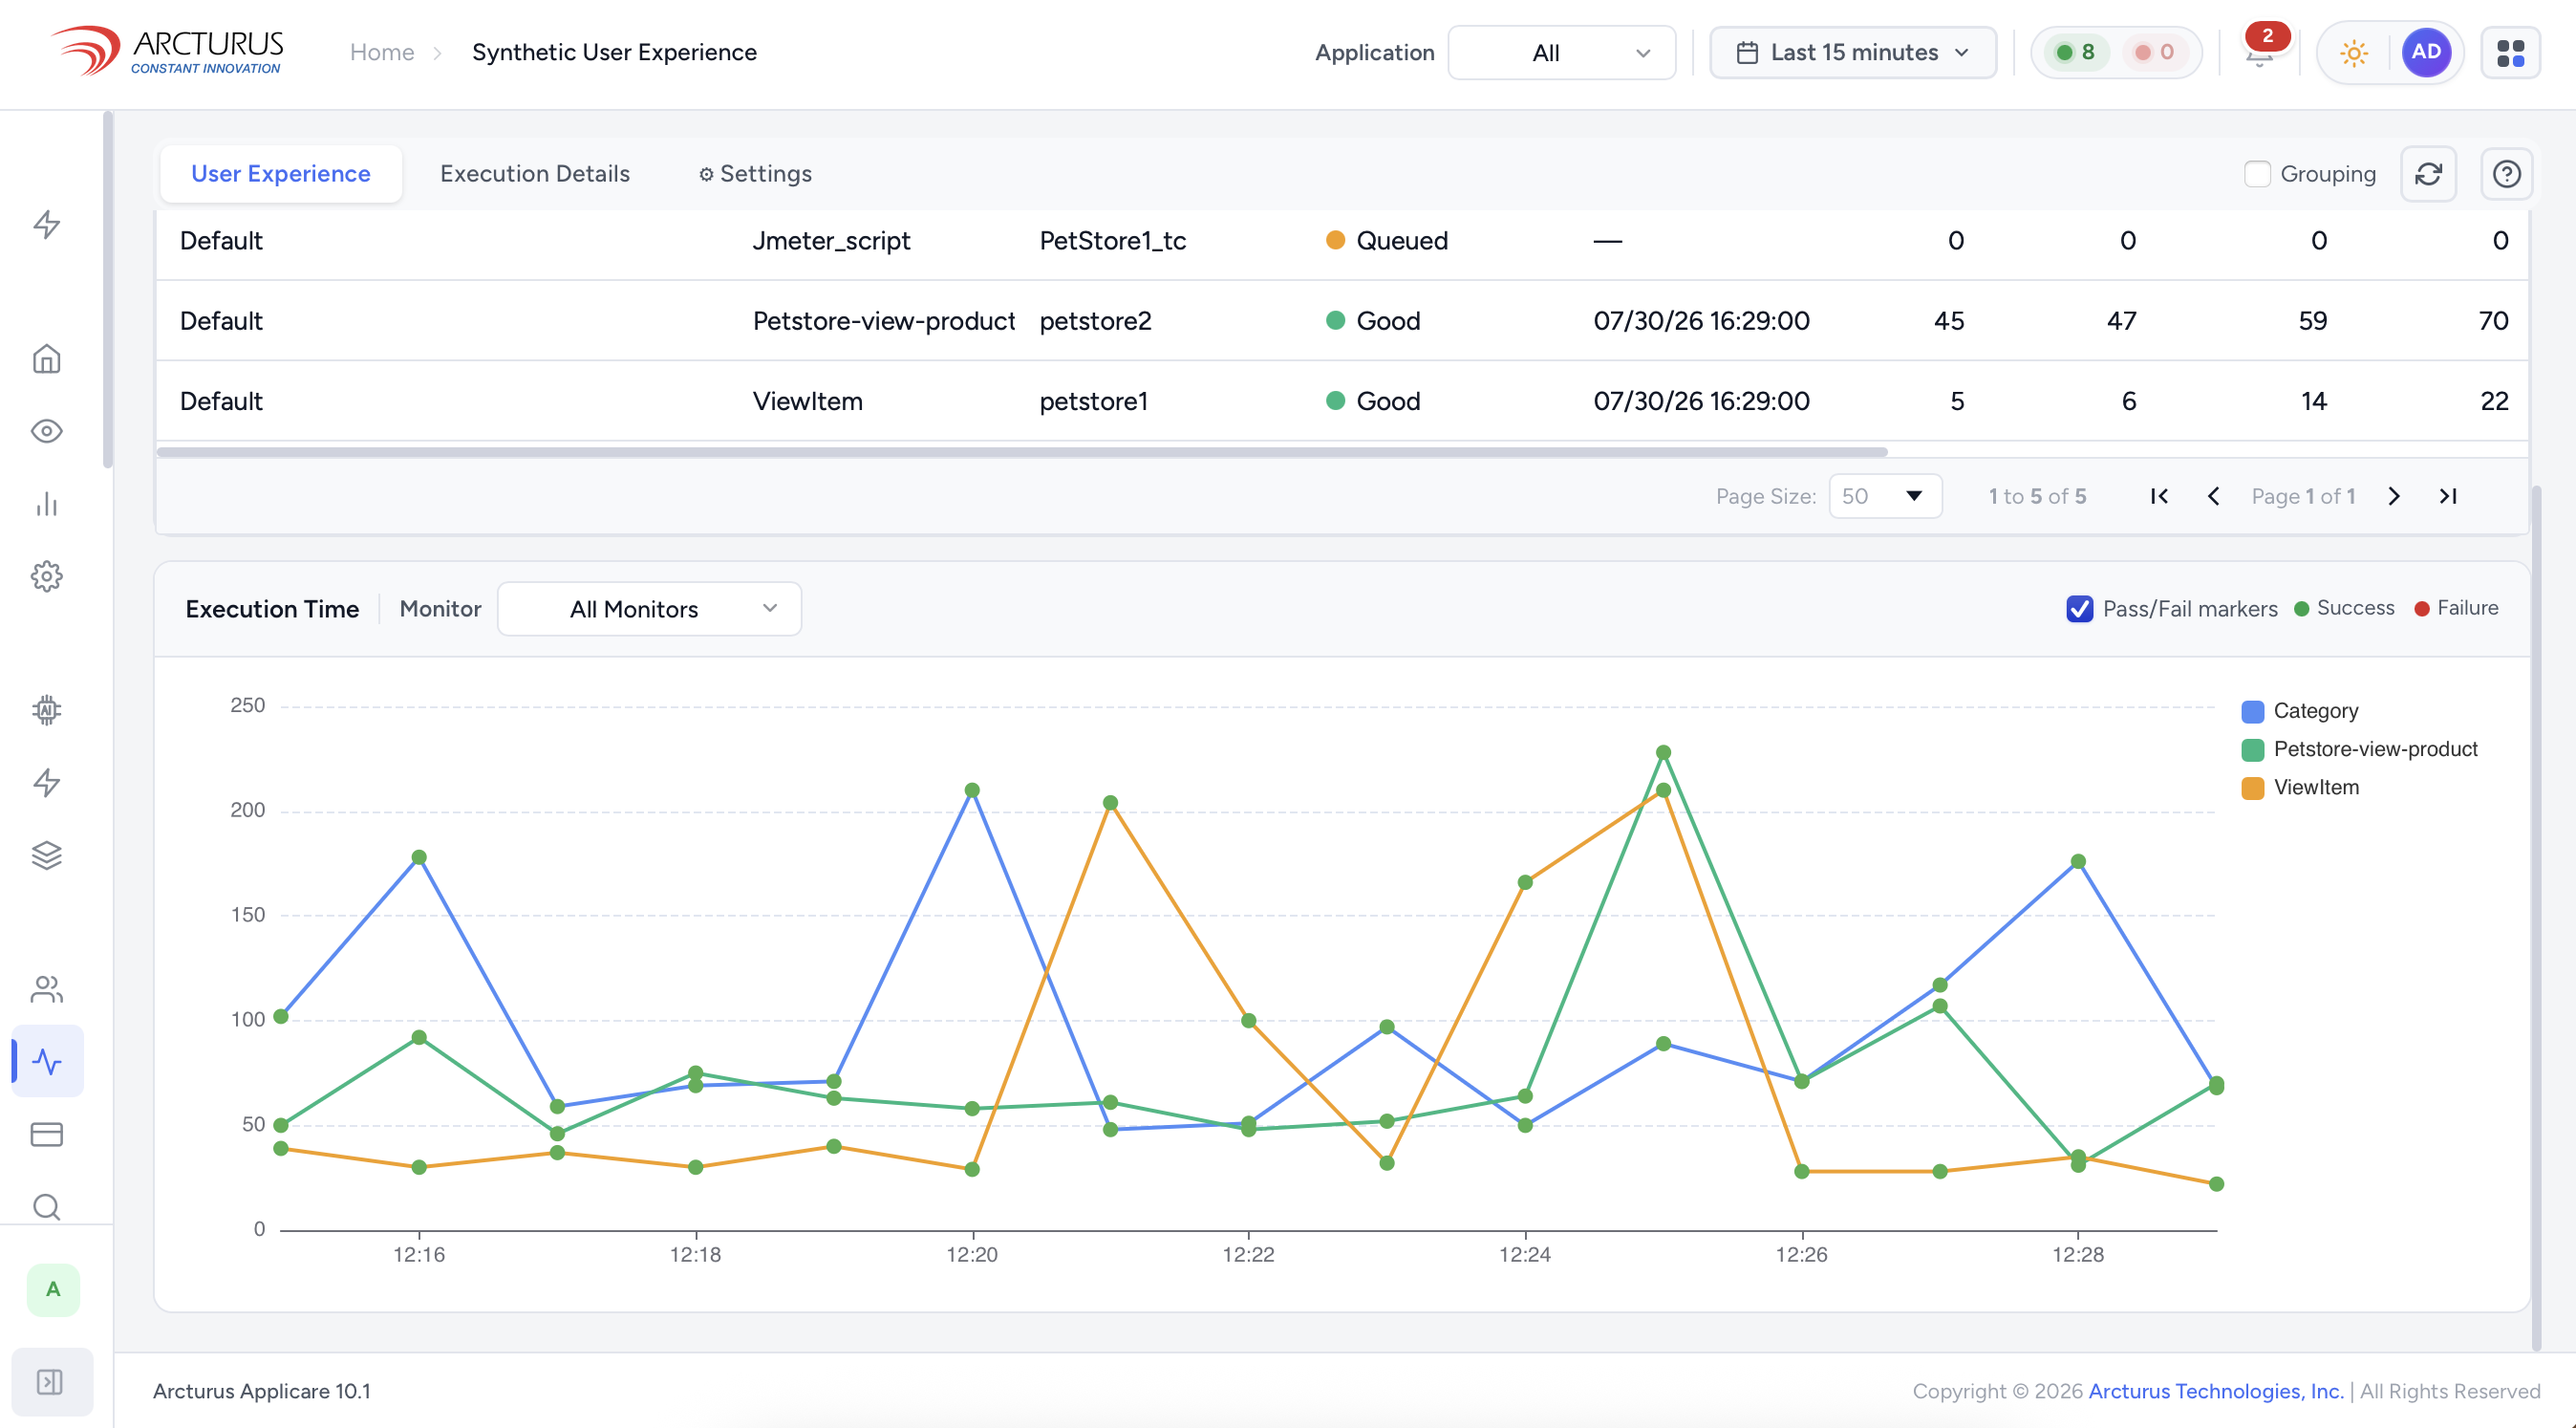
Task: Go to first page icon
Action: click(2159, 496)
